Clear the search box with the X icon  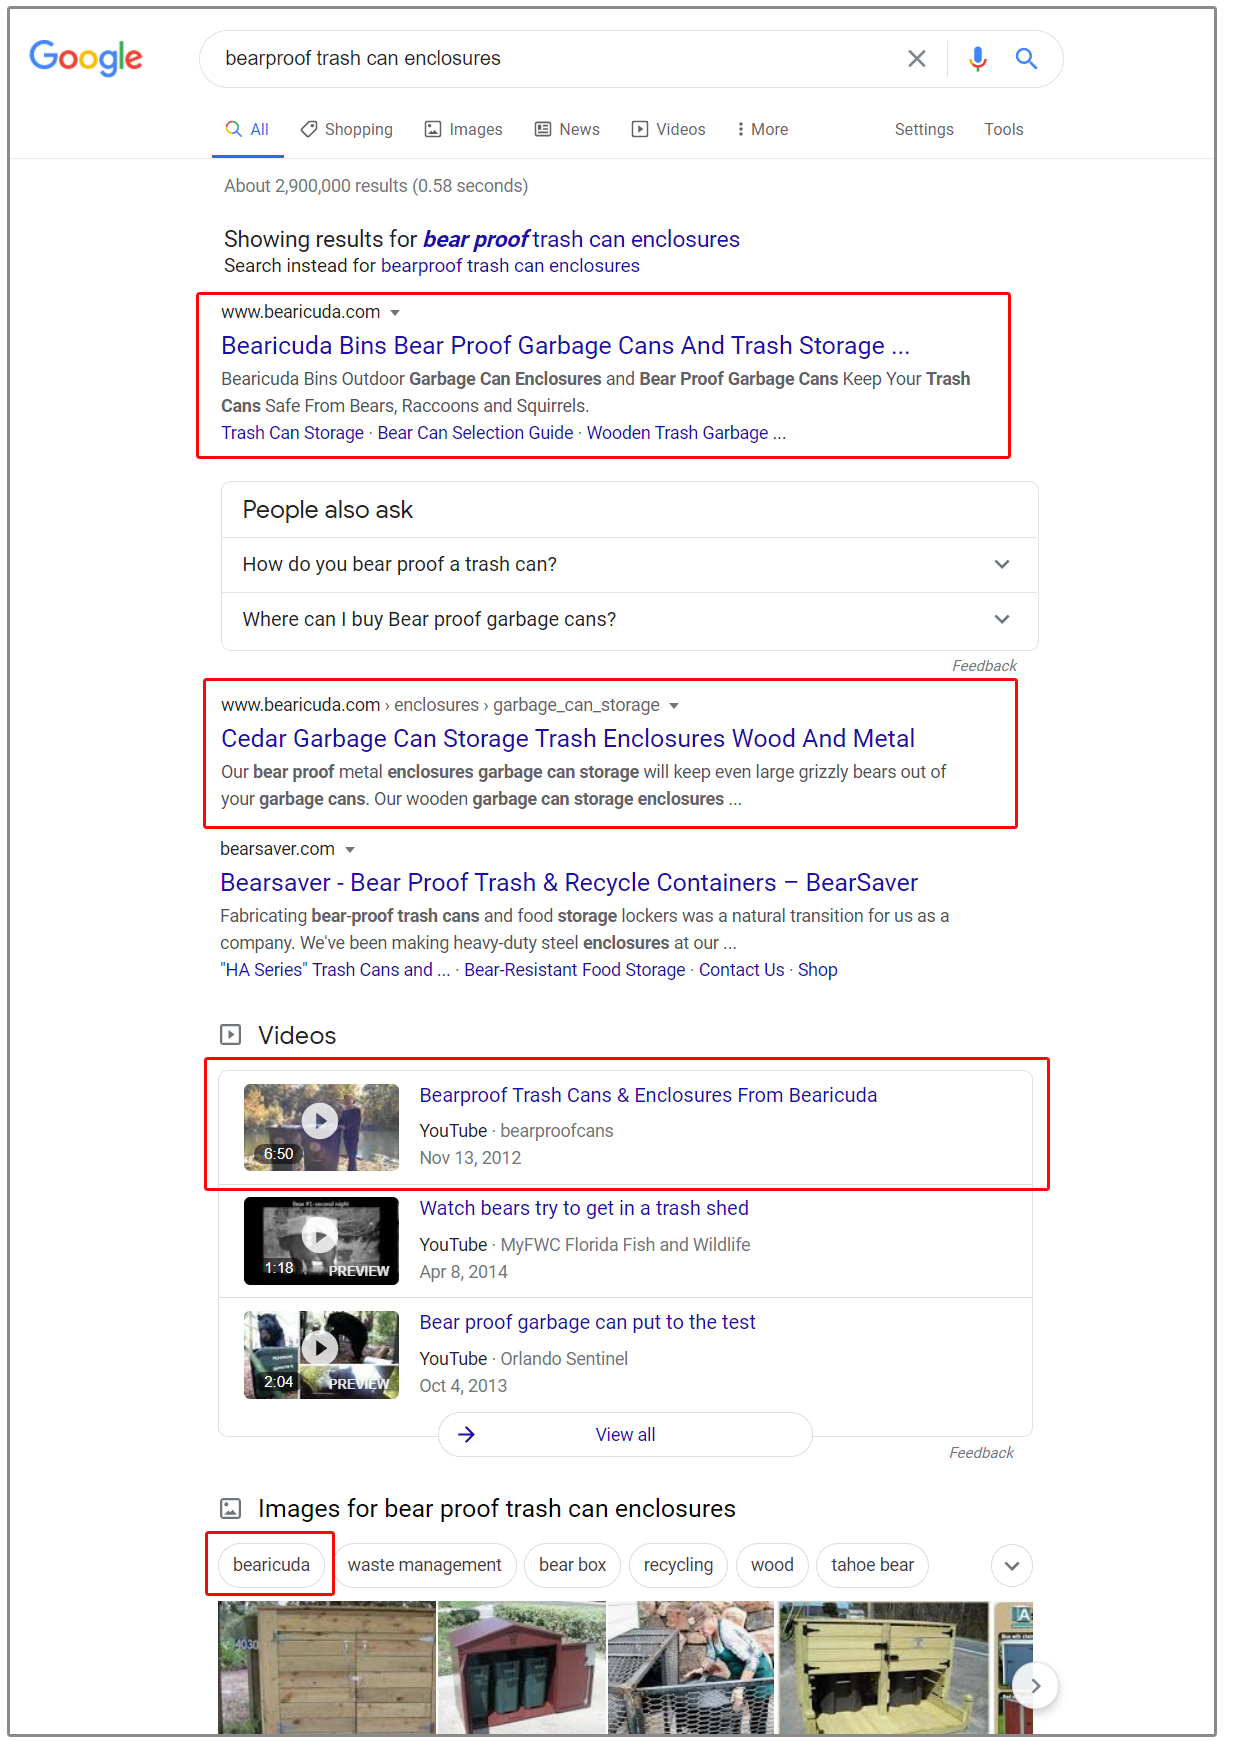[916, 58]
